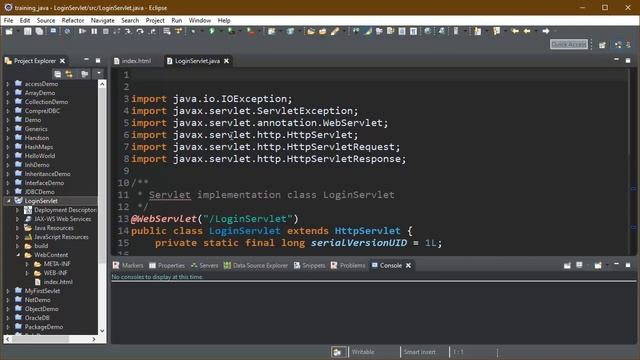This screenshot has height=360, width=640.
Task: Click the Terminate (stop) debug icon
Action: 106,31
